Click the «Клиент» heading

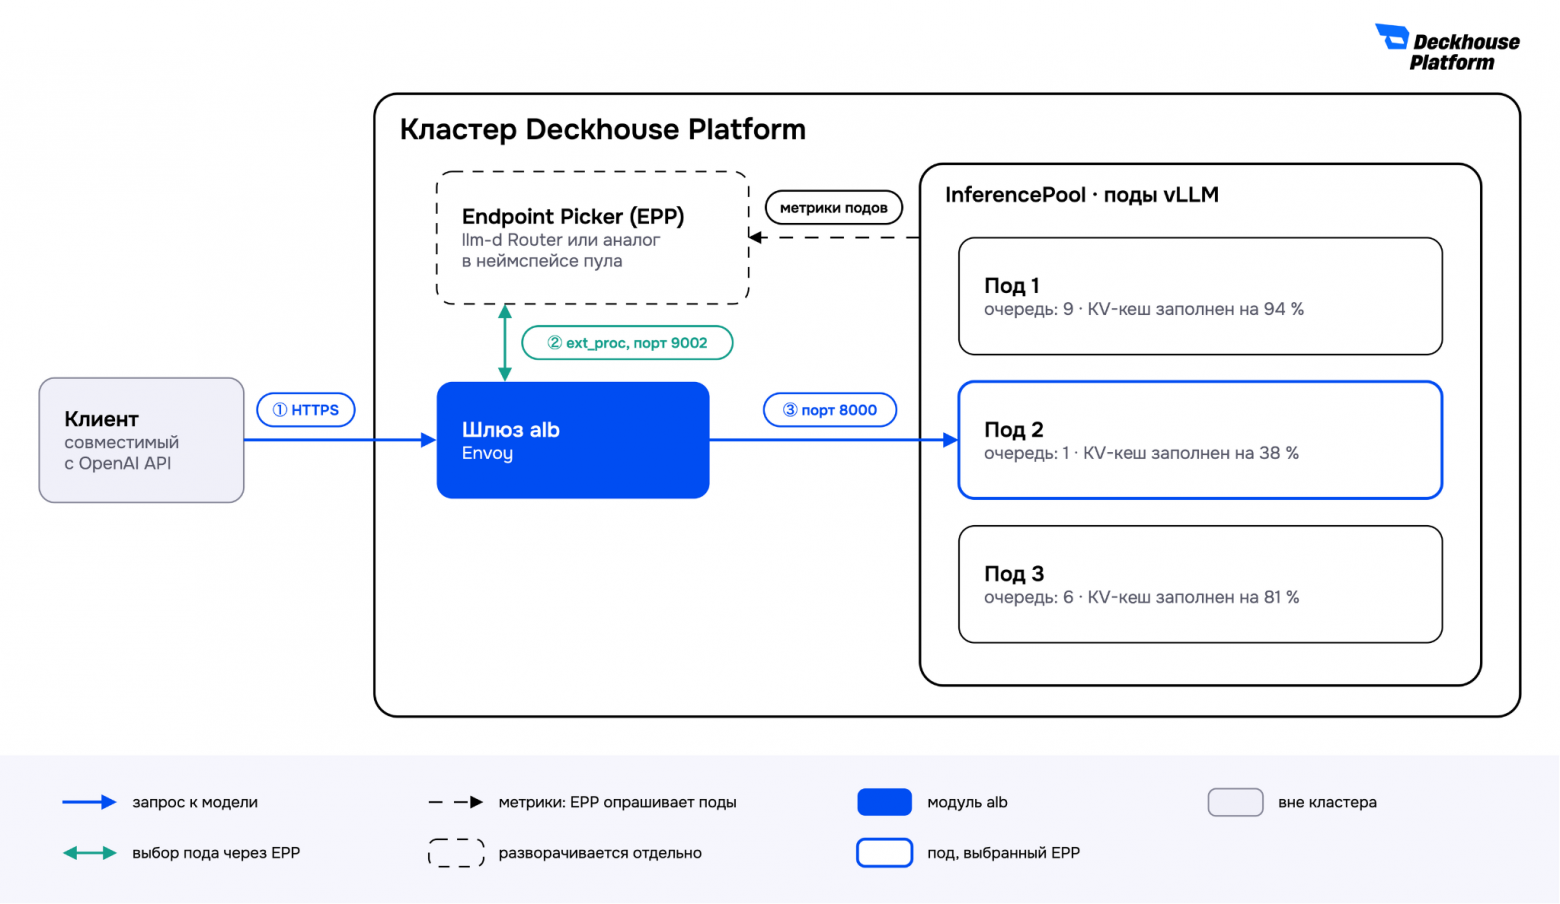(x=102, y=419)
